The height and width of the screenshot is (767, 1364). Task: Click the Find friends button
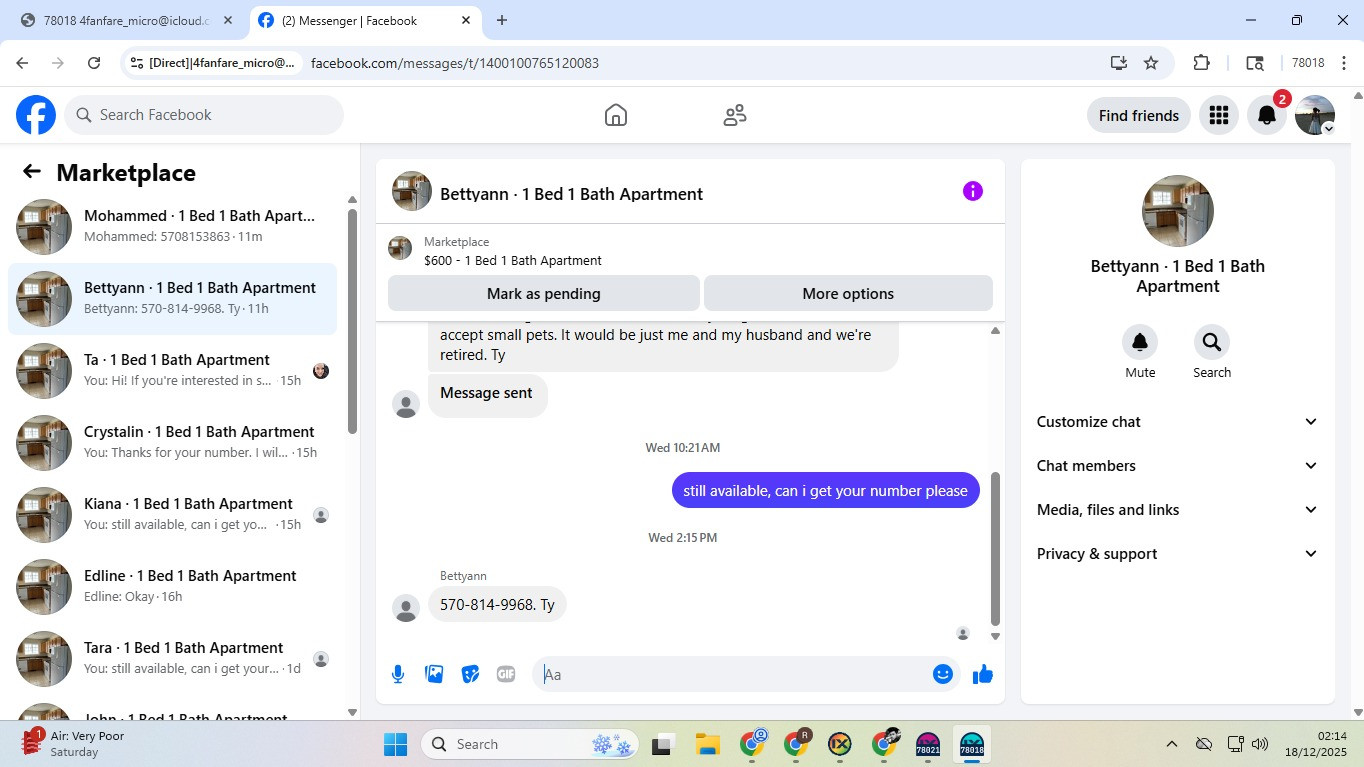click(x=1139, y=116)
